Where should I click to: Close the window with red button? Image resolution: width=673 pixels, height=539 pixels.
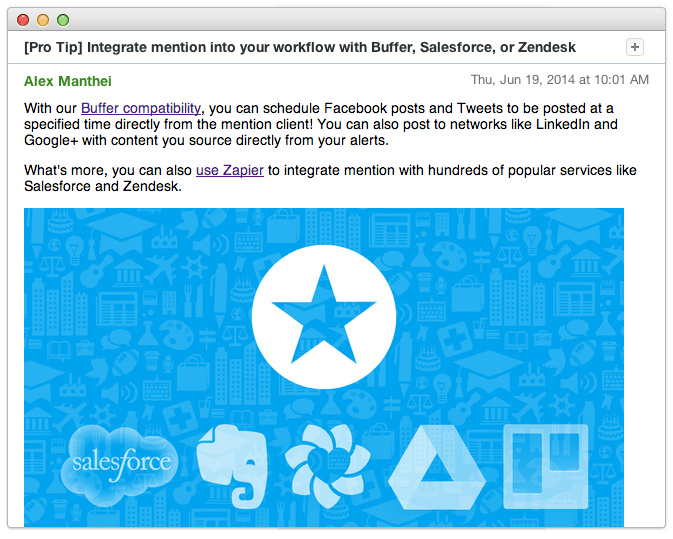tap(23, 20)
